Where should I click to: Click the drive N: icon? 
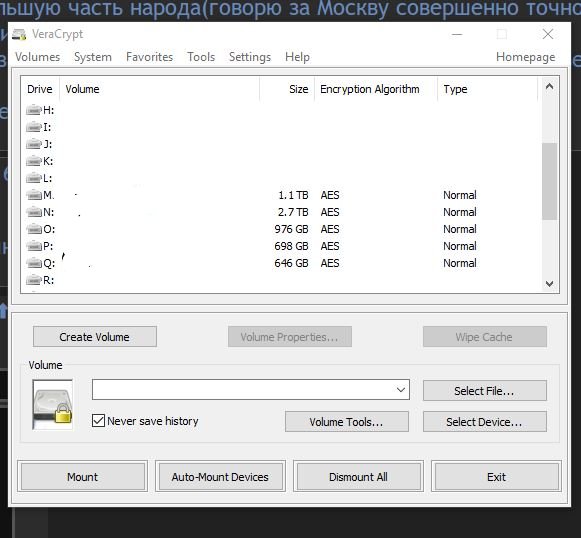click(x=34, y=212)
